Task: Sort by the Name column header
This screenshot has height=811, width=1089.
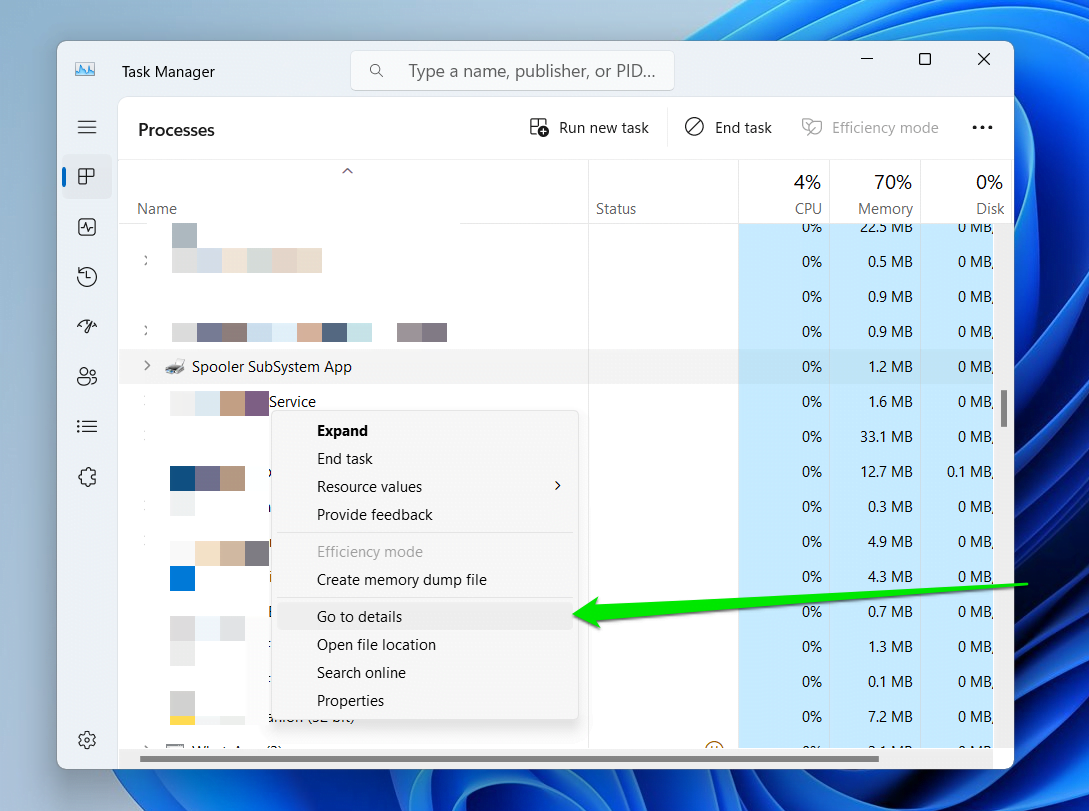Action: pos(157,208)
